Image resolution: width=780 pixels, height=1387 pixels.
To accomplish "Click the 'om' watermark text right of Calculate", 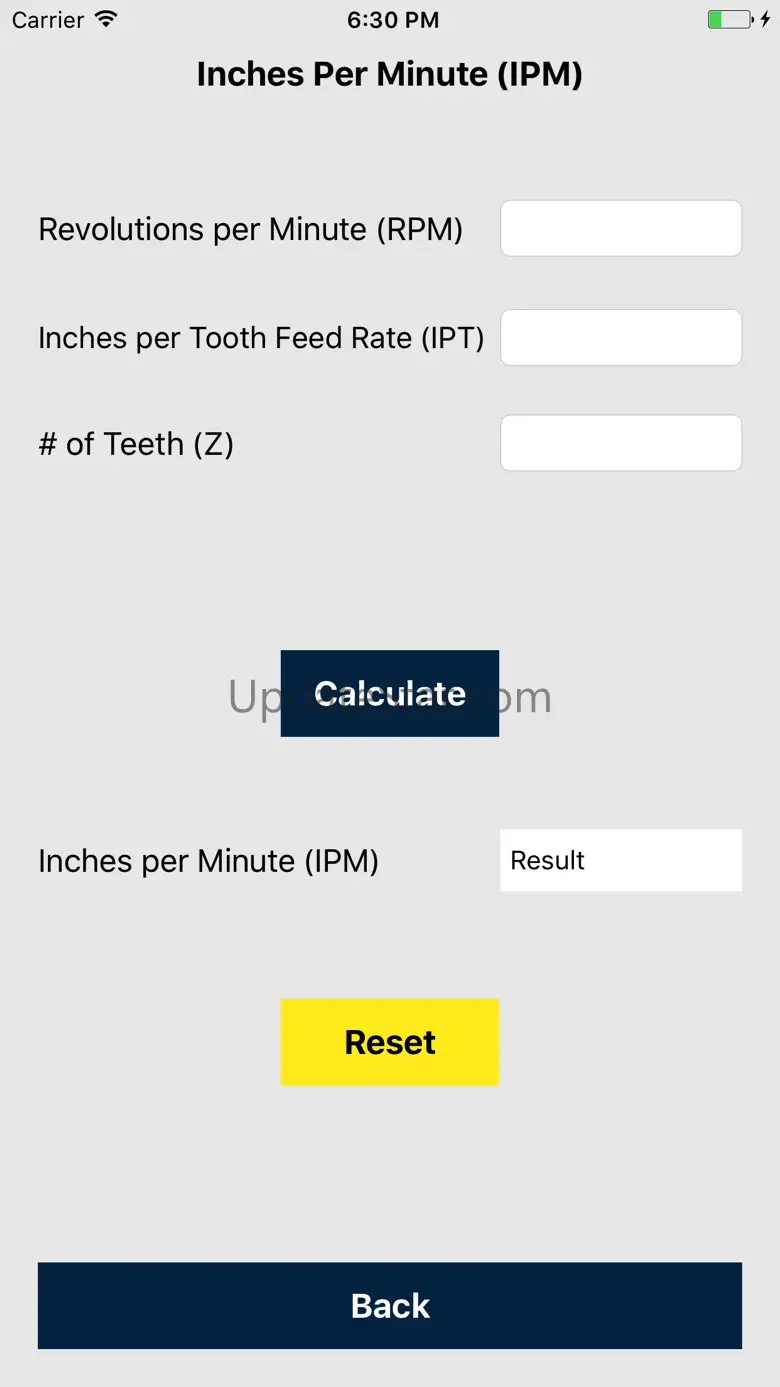I will pyautogui.click(x=526, y=697).
